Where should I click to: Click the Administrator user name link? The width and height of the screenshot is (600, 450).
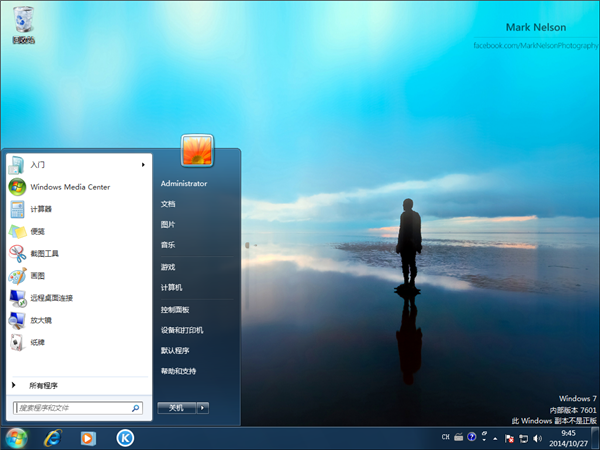coord(184,184)
